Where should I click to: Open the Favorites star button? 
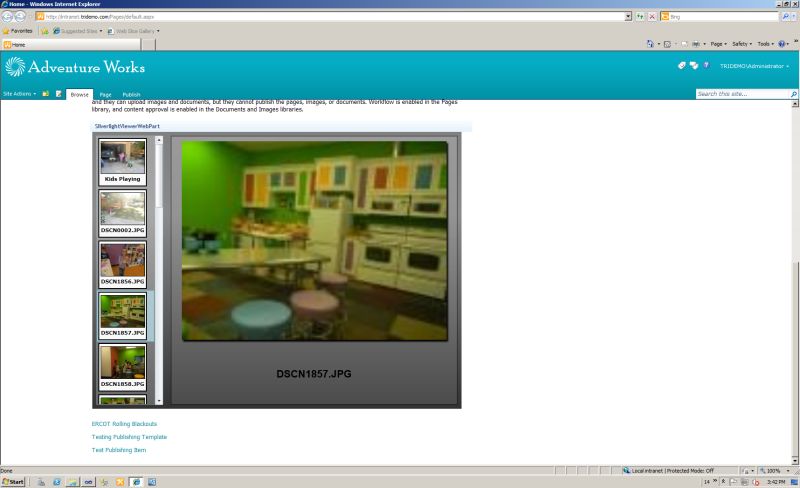click(18, 31)
